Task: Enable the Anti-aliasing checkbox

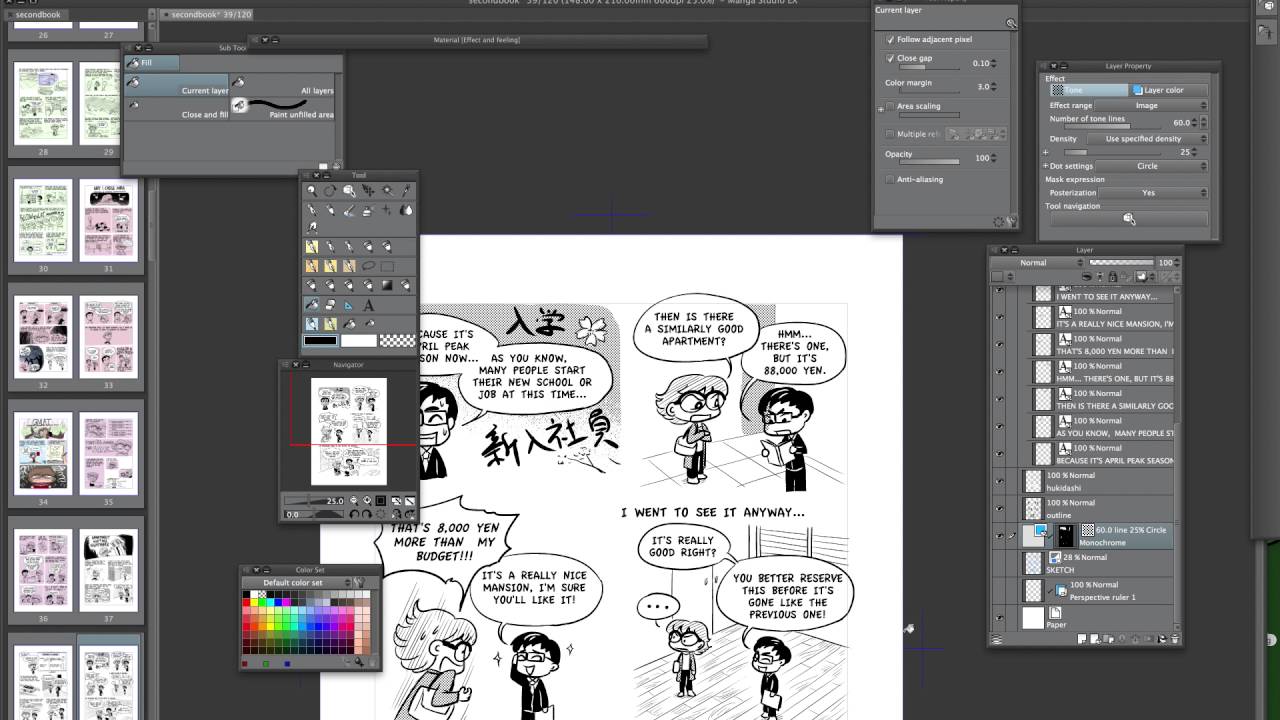Action: [x=890, y=179]
